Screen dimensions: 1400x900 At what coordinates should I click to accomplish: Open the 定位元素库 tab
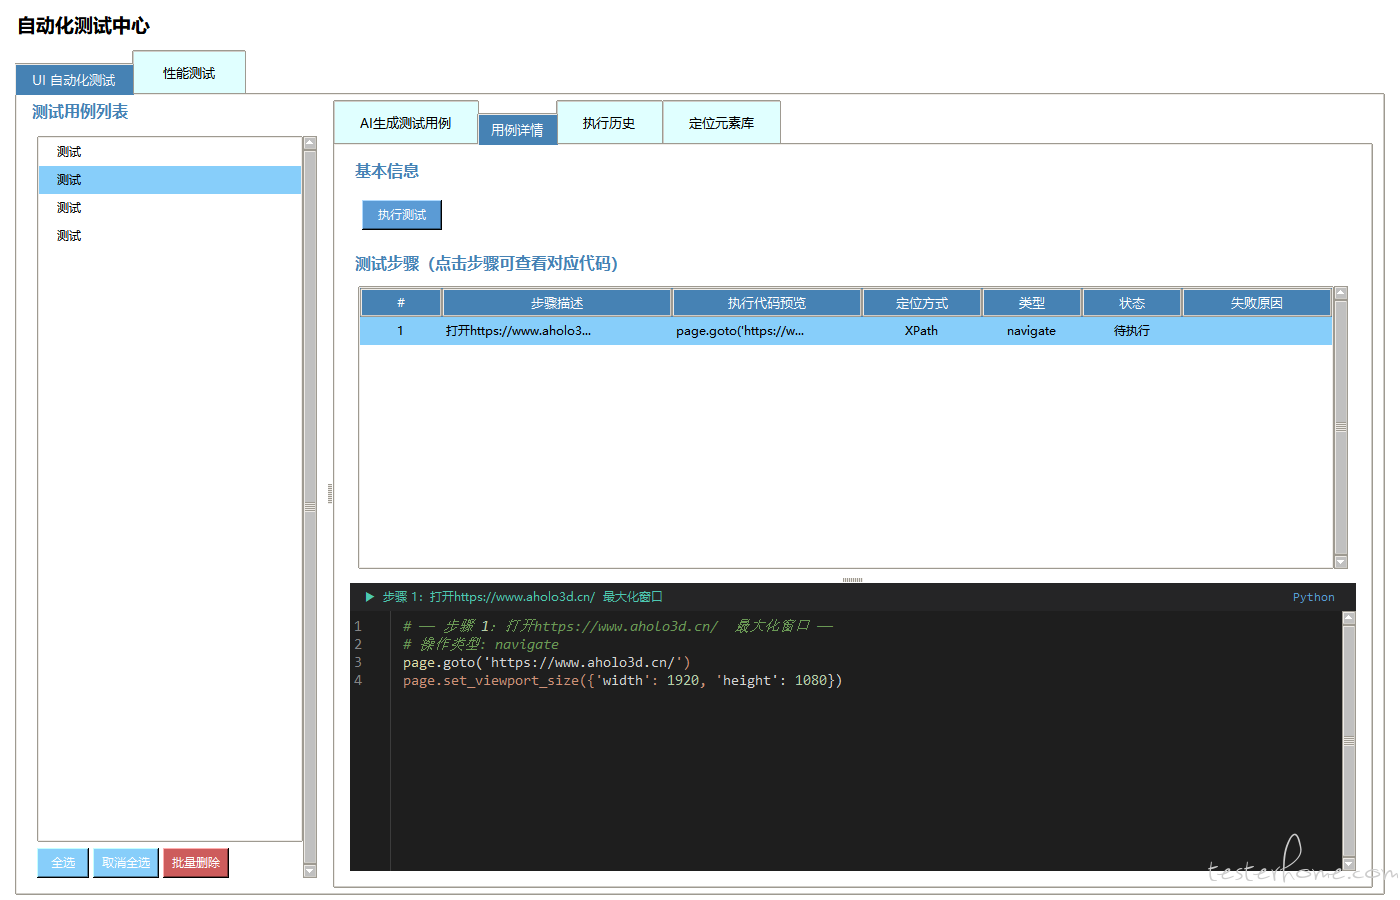(721, 123)
